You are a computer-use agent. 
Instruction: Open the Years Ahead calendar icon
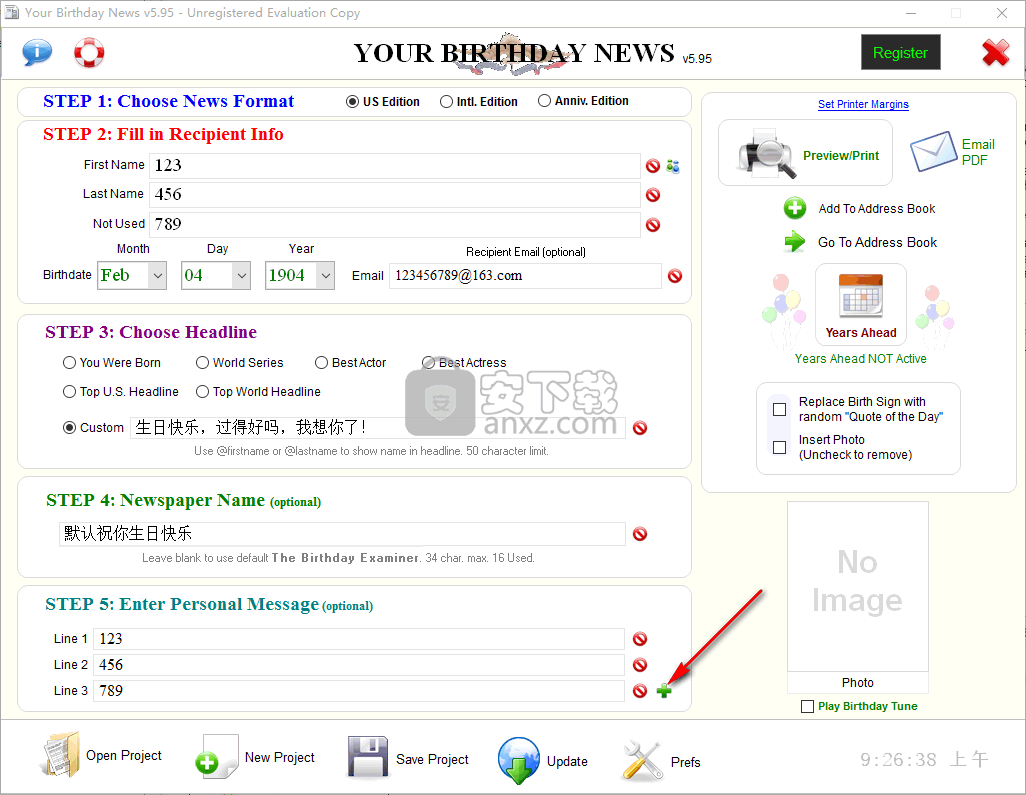tap(860, 297)
